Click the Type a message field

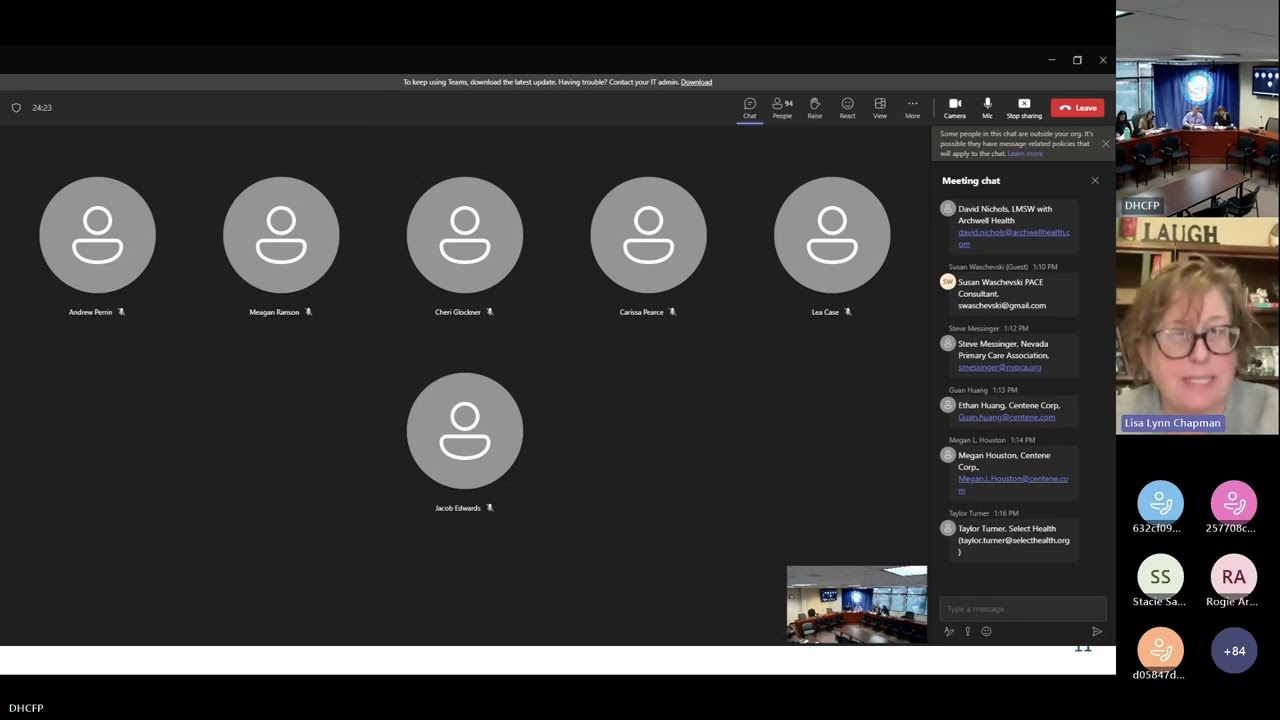[1022, 609]
